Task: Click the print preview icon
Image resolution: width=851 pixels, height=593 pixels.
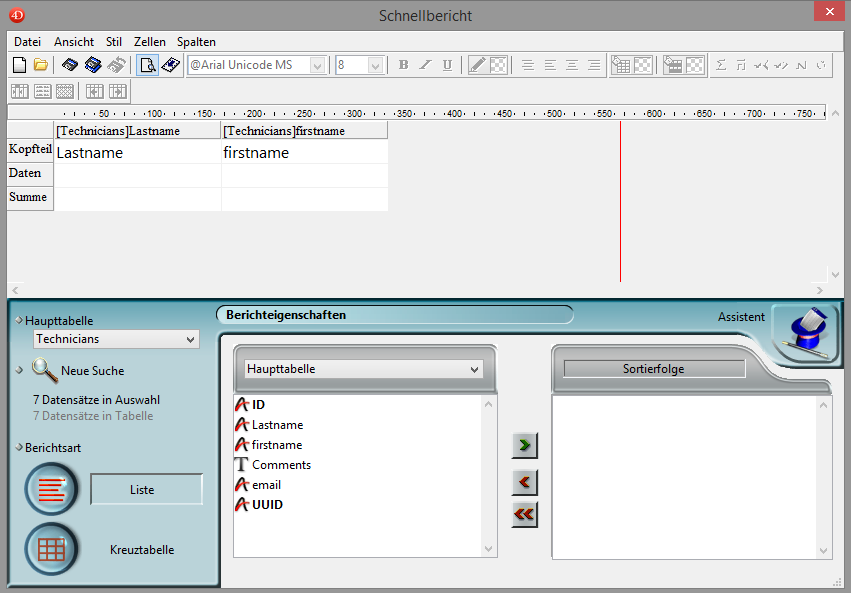Action: (147, 65)
